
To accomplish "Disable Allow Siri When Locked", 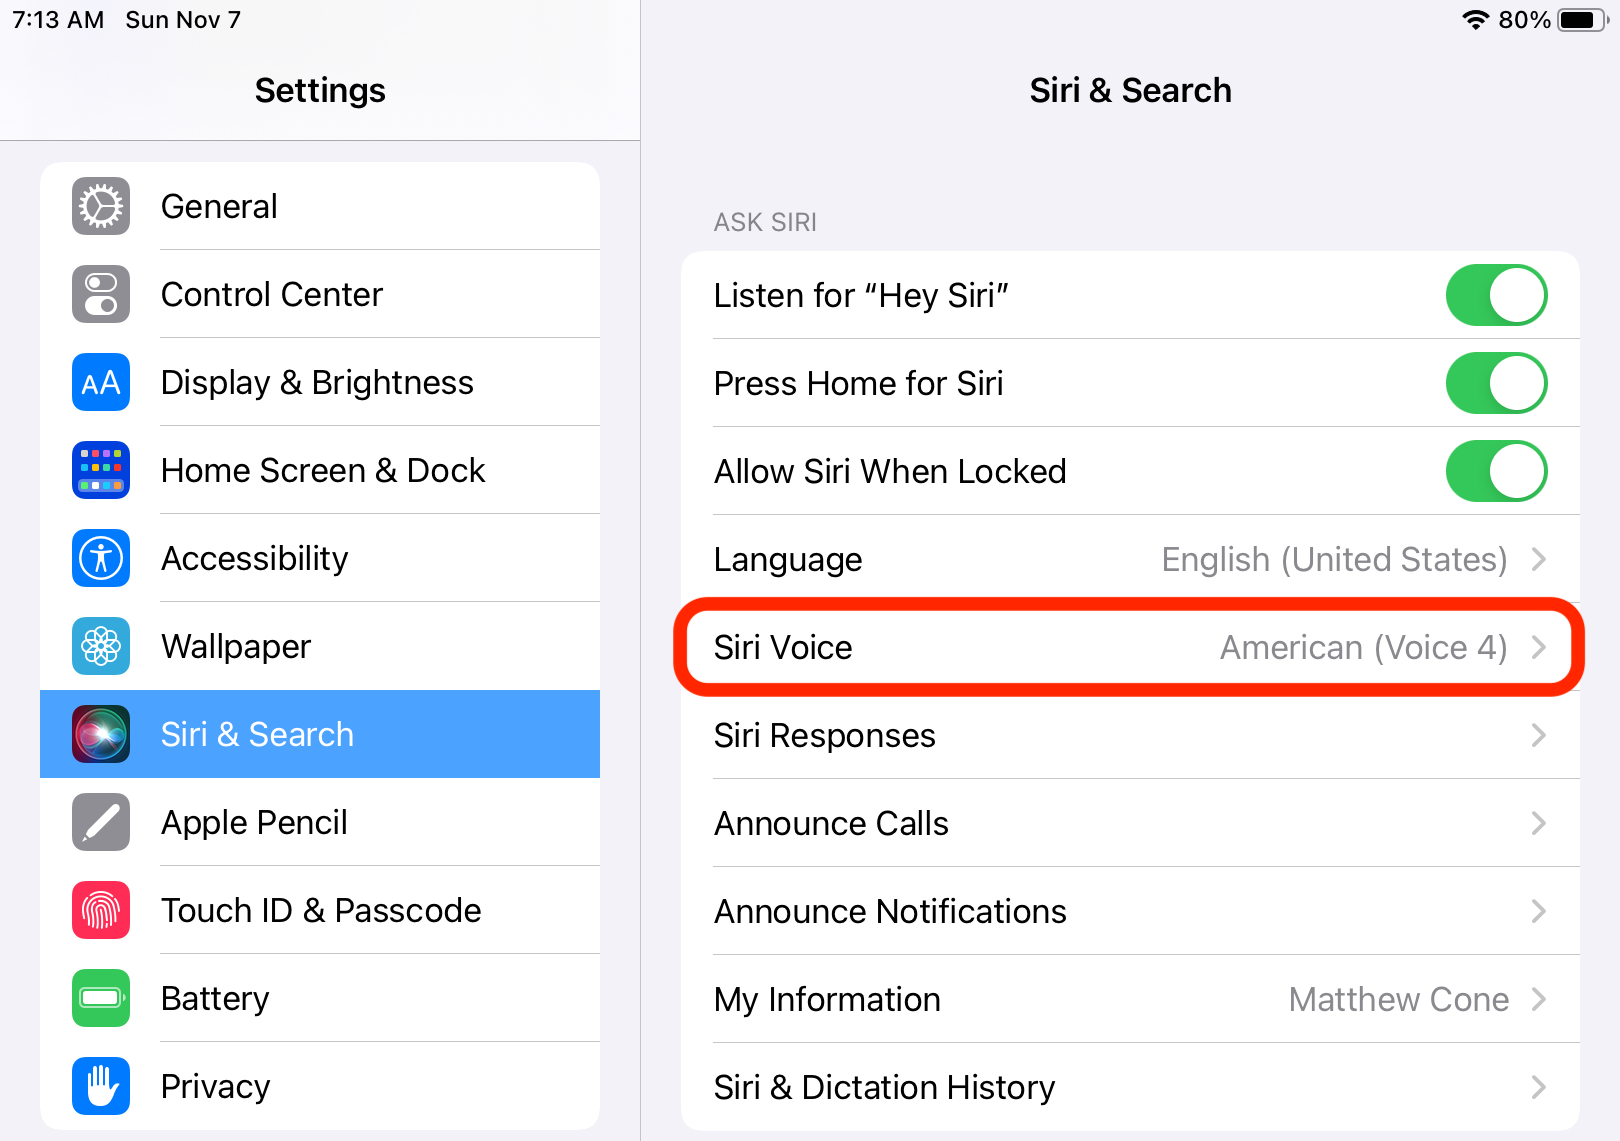I will tap(1496, 471).
